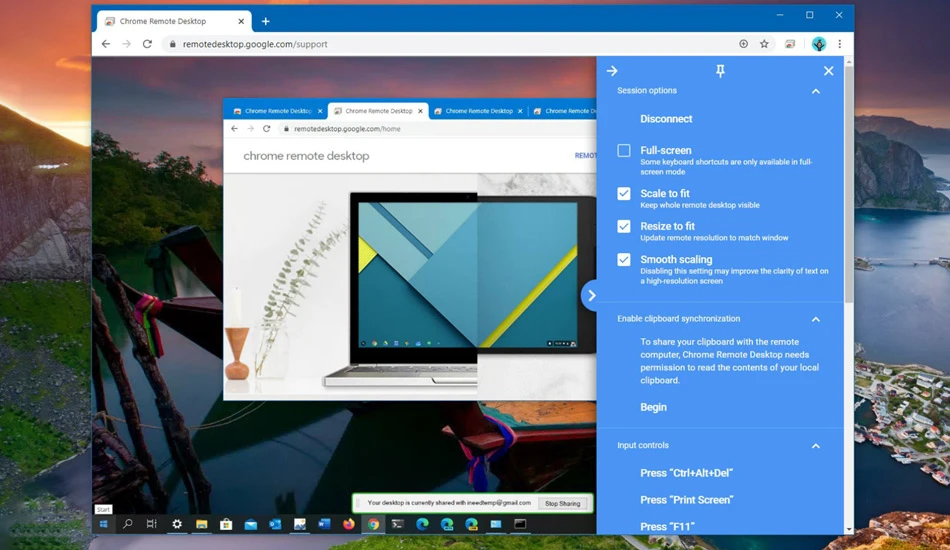This screenshot has height=550, width=950.
Task: Collapse the Input controls section
Action: tap(815, 446)
